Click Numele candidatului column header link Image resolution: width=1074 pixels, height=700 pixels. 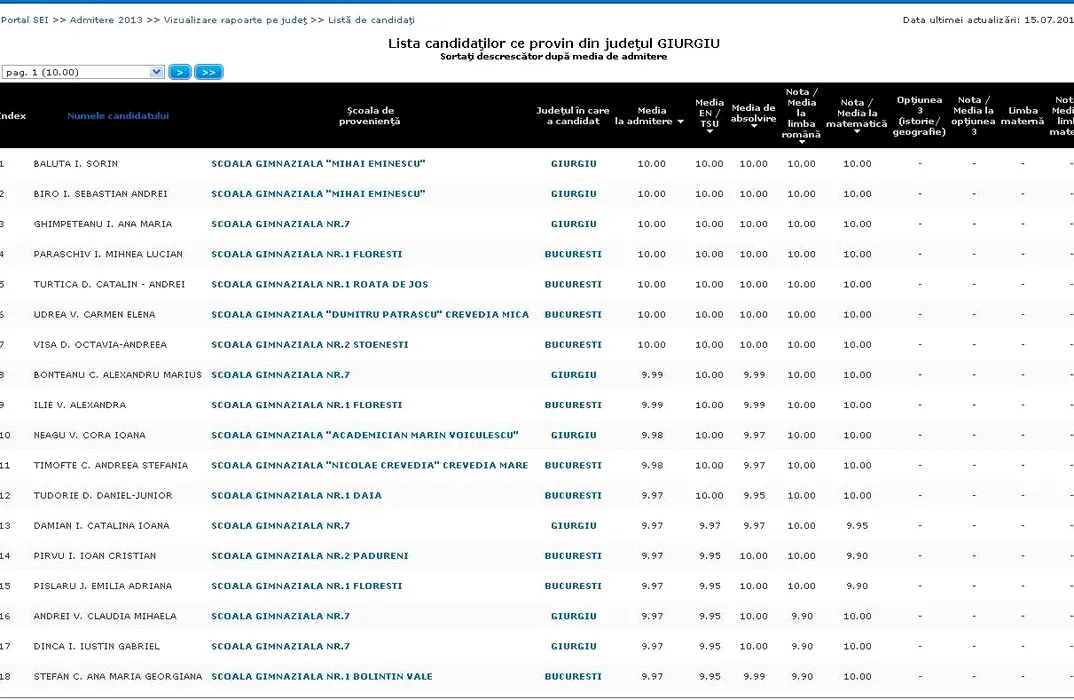118,116
